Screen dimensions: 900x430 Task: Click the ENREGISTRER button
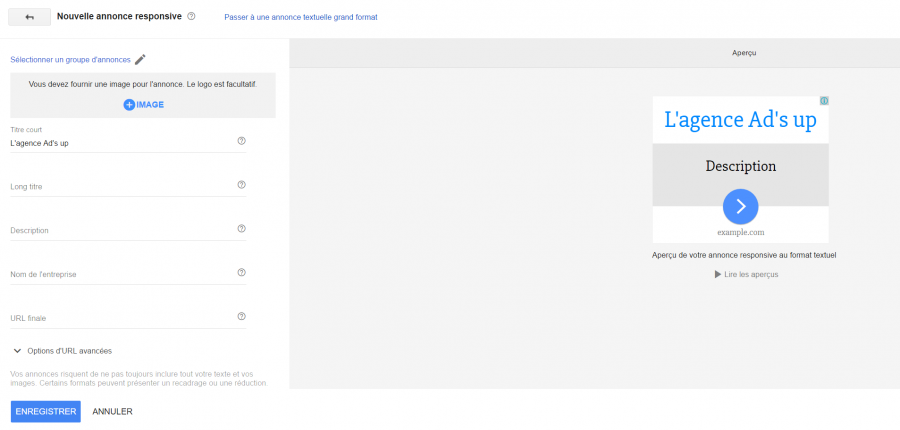pyautogui.click(x=46, y=412)
